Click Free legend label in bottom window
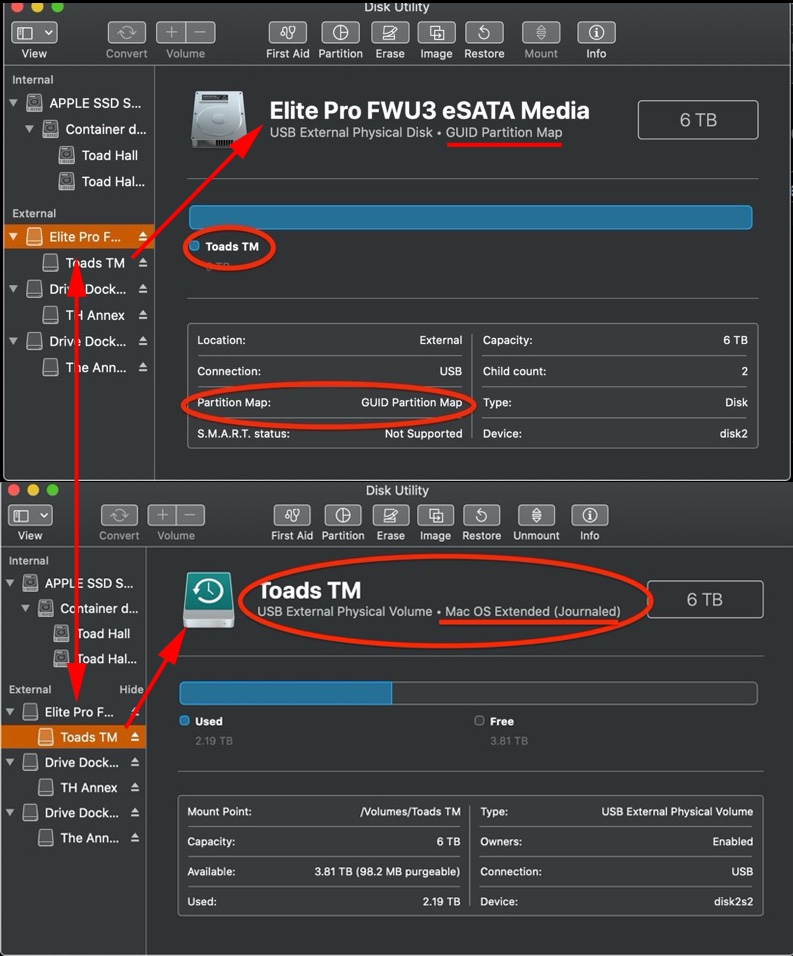This screenshot has height=956, width=793. (x=502, y=721)
